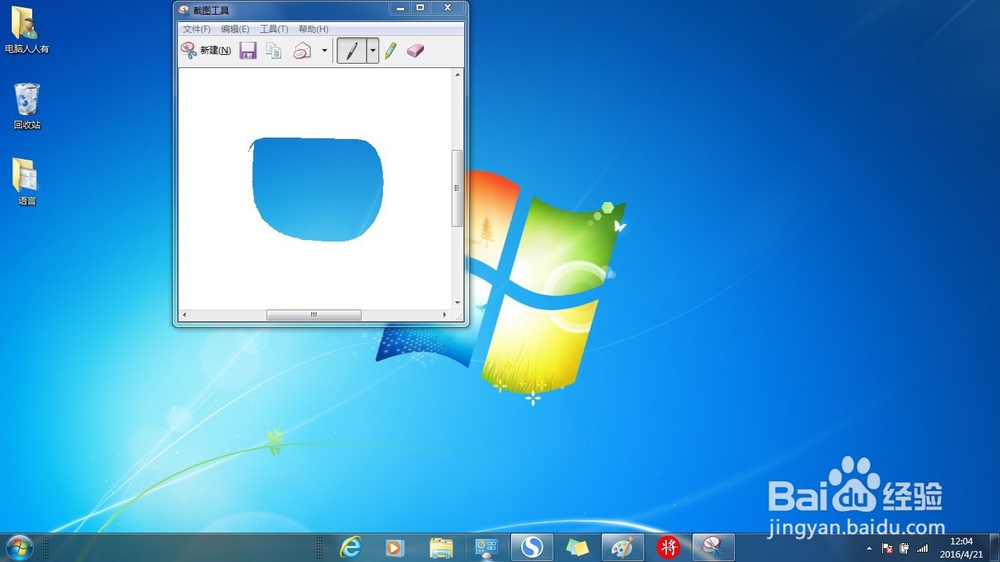The height and width of the screenshot is (562, 1000).
Task: Select the Recycle Bin (回收站) desktop icon
Action: (x=27, y=106)
